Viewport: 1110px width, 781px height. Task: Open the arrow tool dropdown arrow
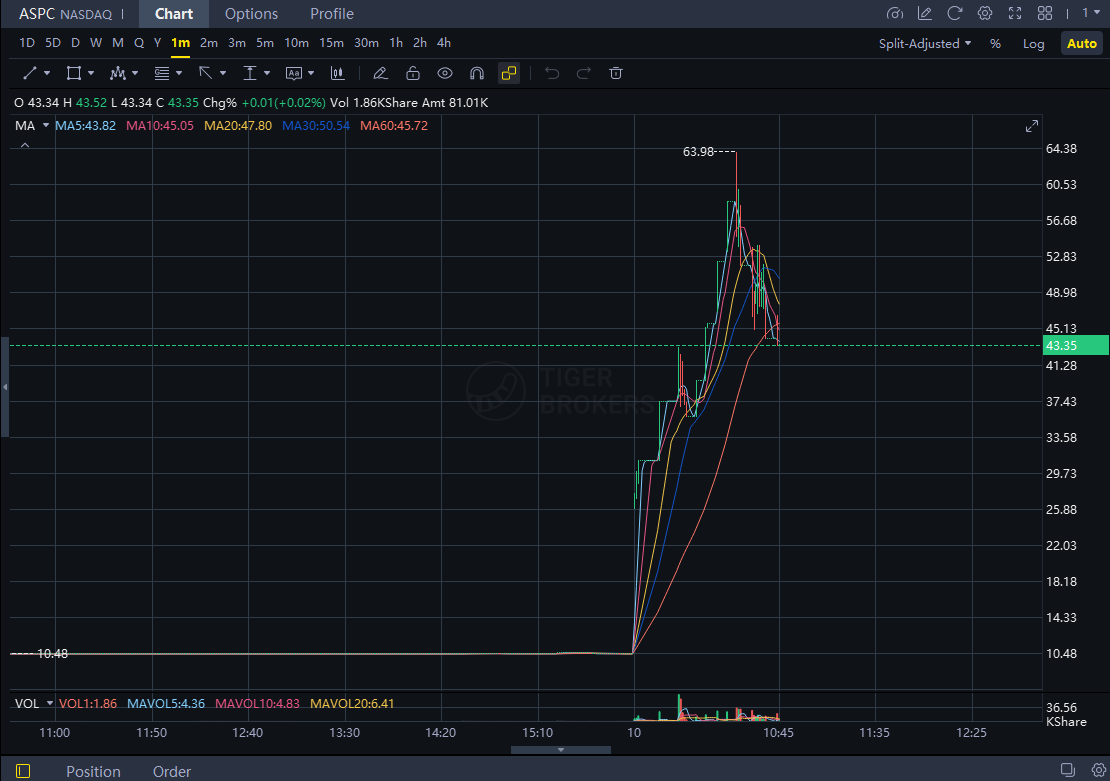[x=222, y=73]
